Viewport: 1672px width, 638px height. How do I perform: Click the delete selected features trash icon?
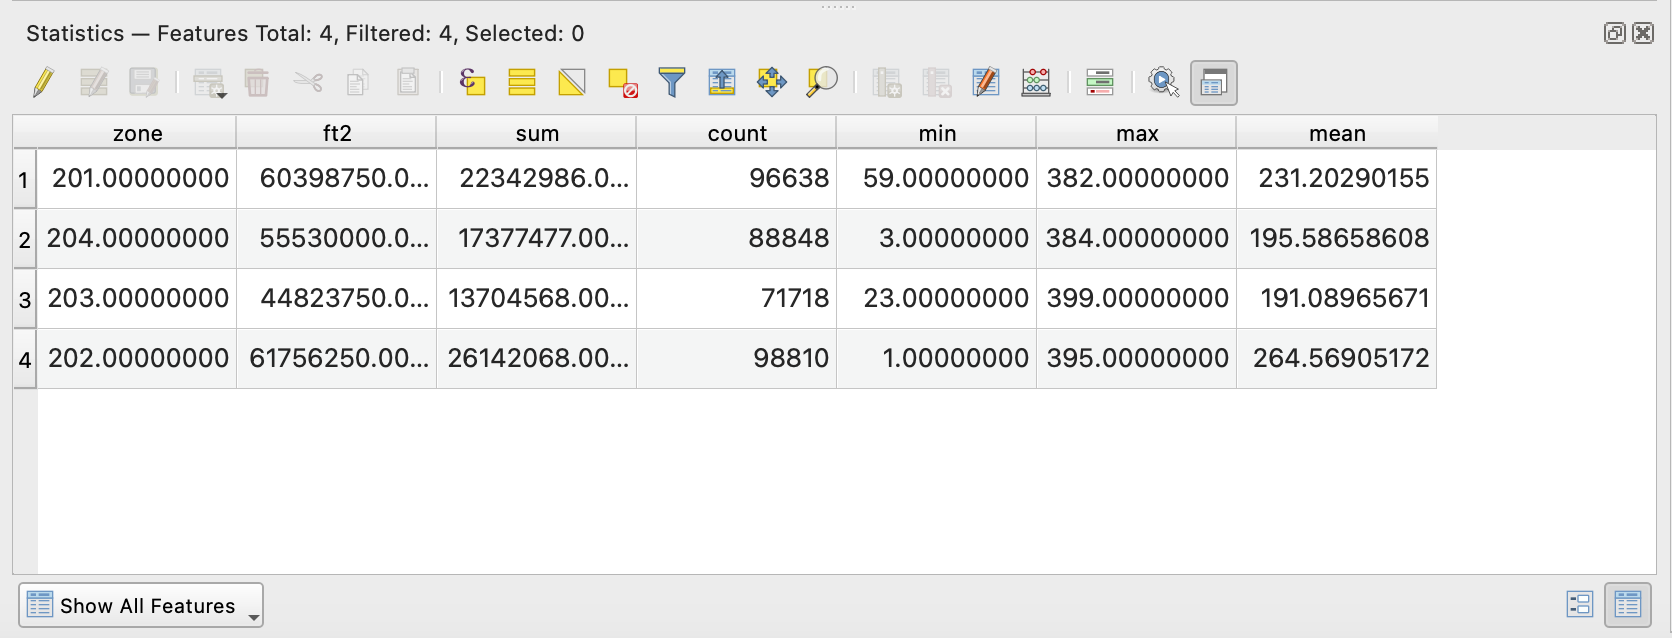[x=257, y=82]
